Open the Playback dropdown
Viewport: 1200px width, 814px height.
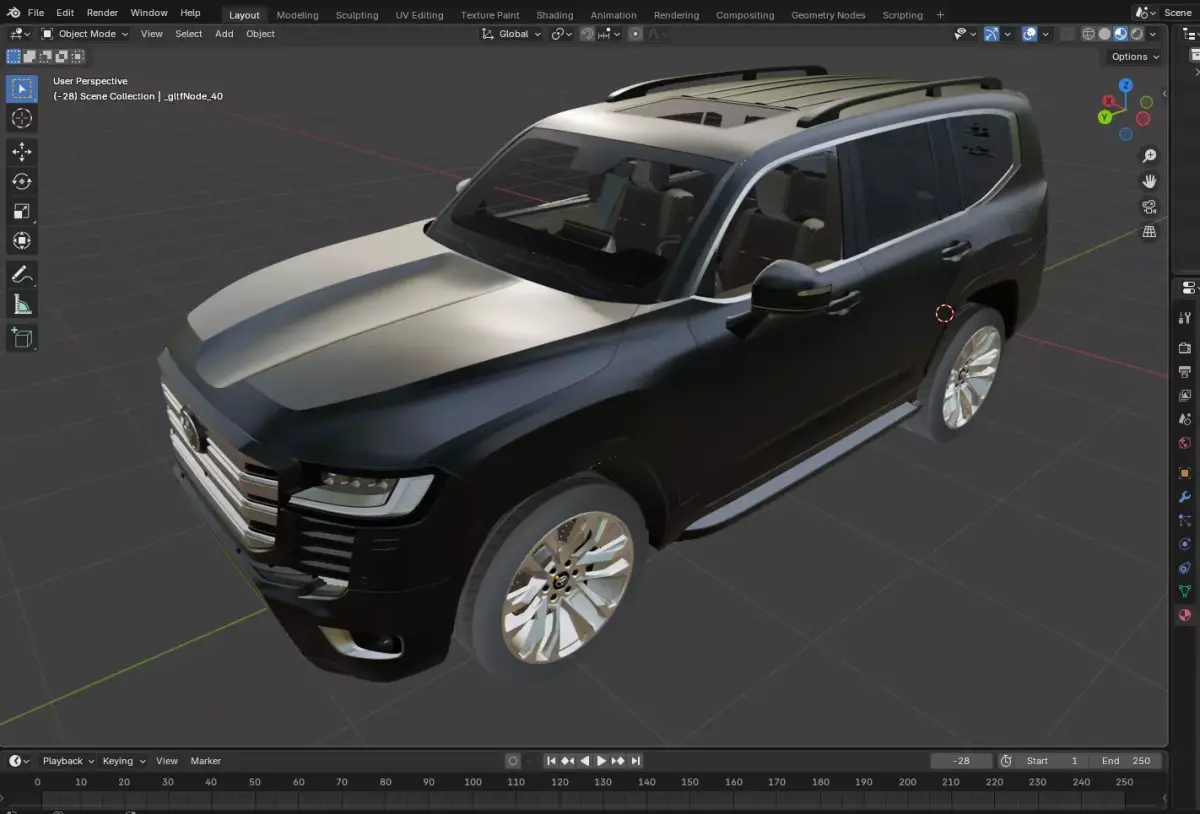pyautogui.click(x=68, y=761)
